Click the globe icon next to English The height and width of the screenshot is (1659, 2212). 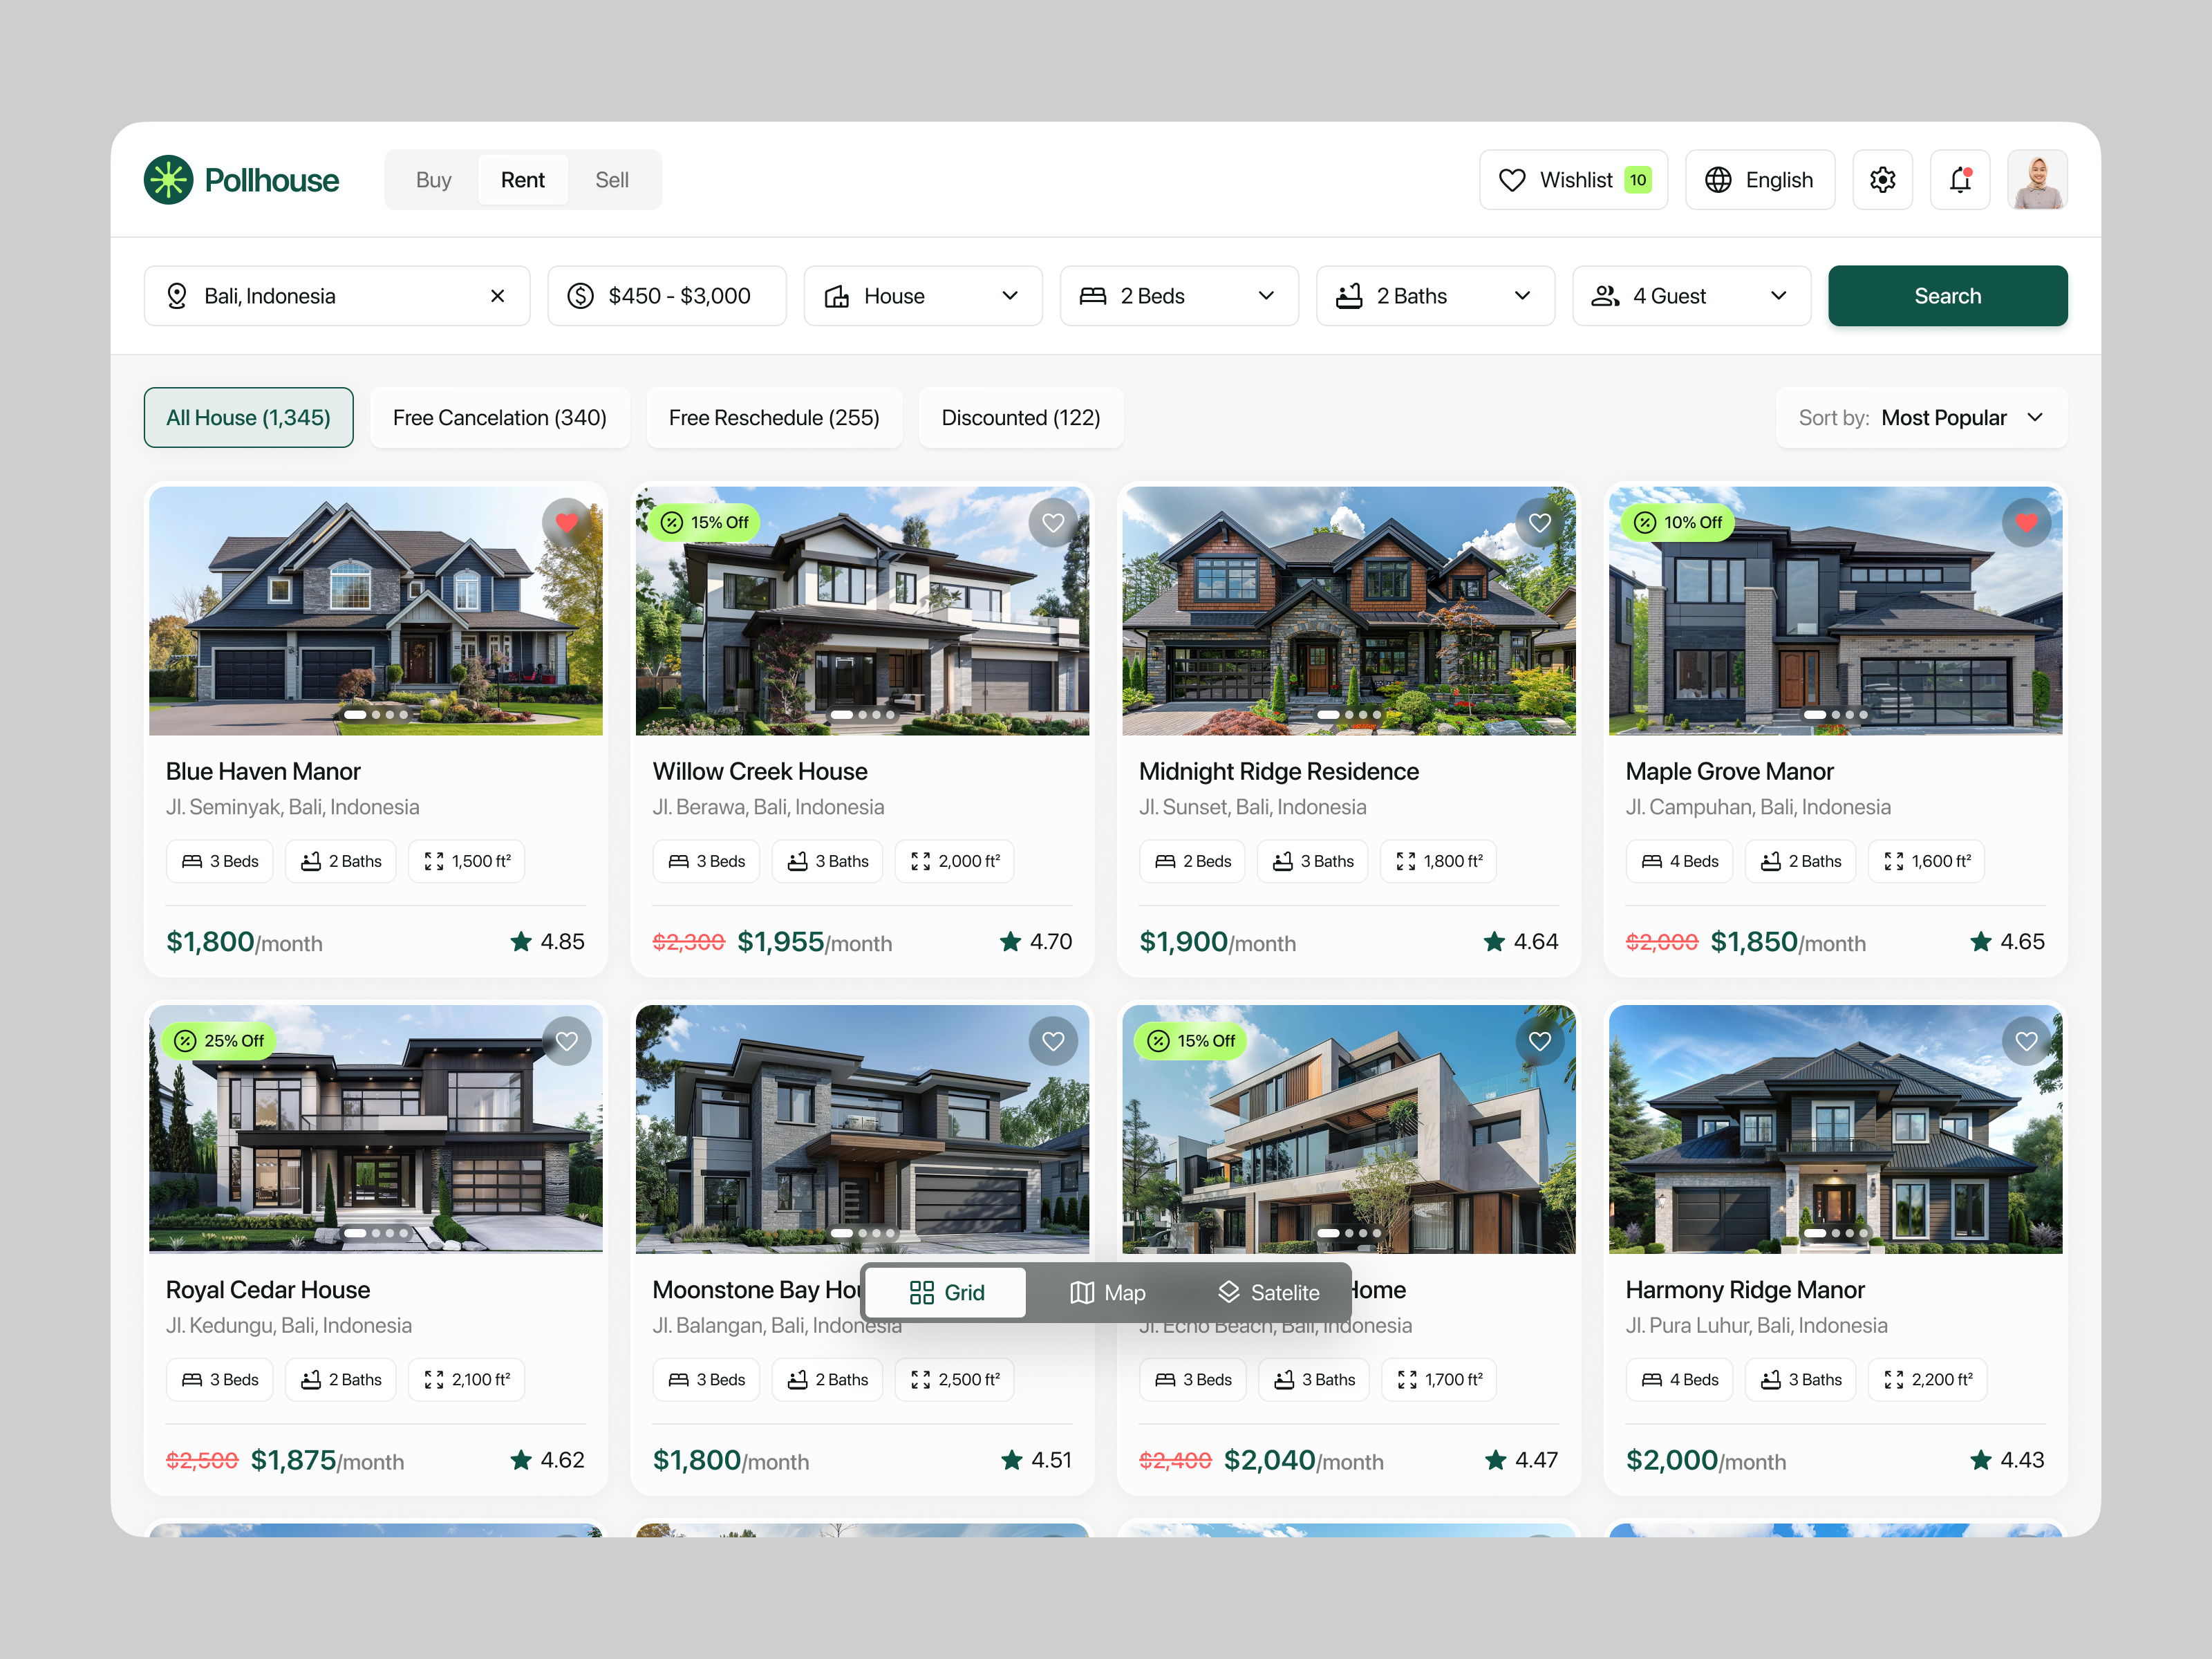point(1718,180)
